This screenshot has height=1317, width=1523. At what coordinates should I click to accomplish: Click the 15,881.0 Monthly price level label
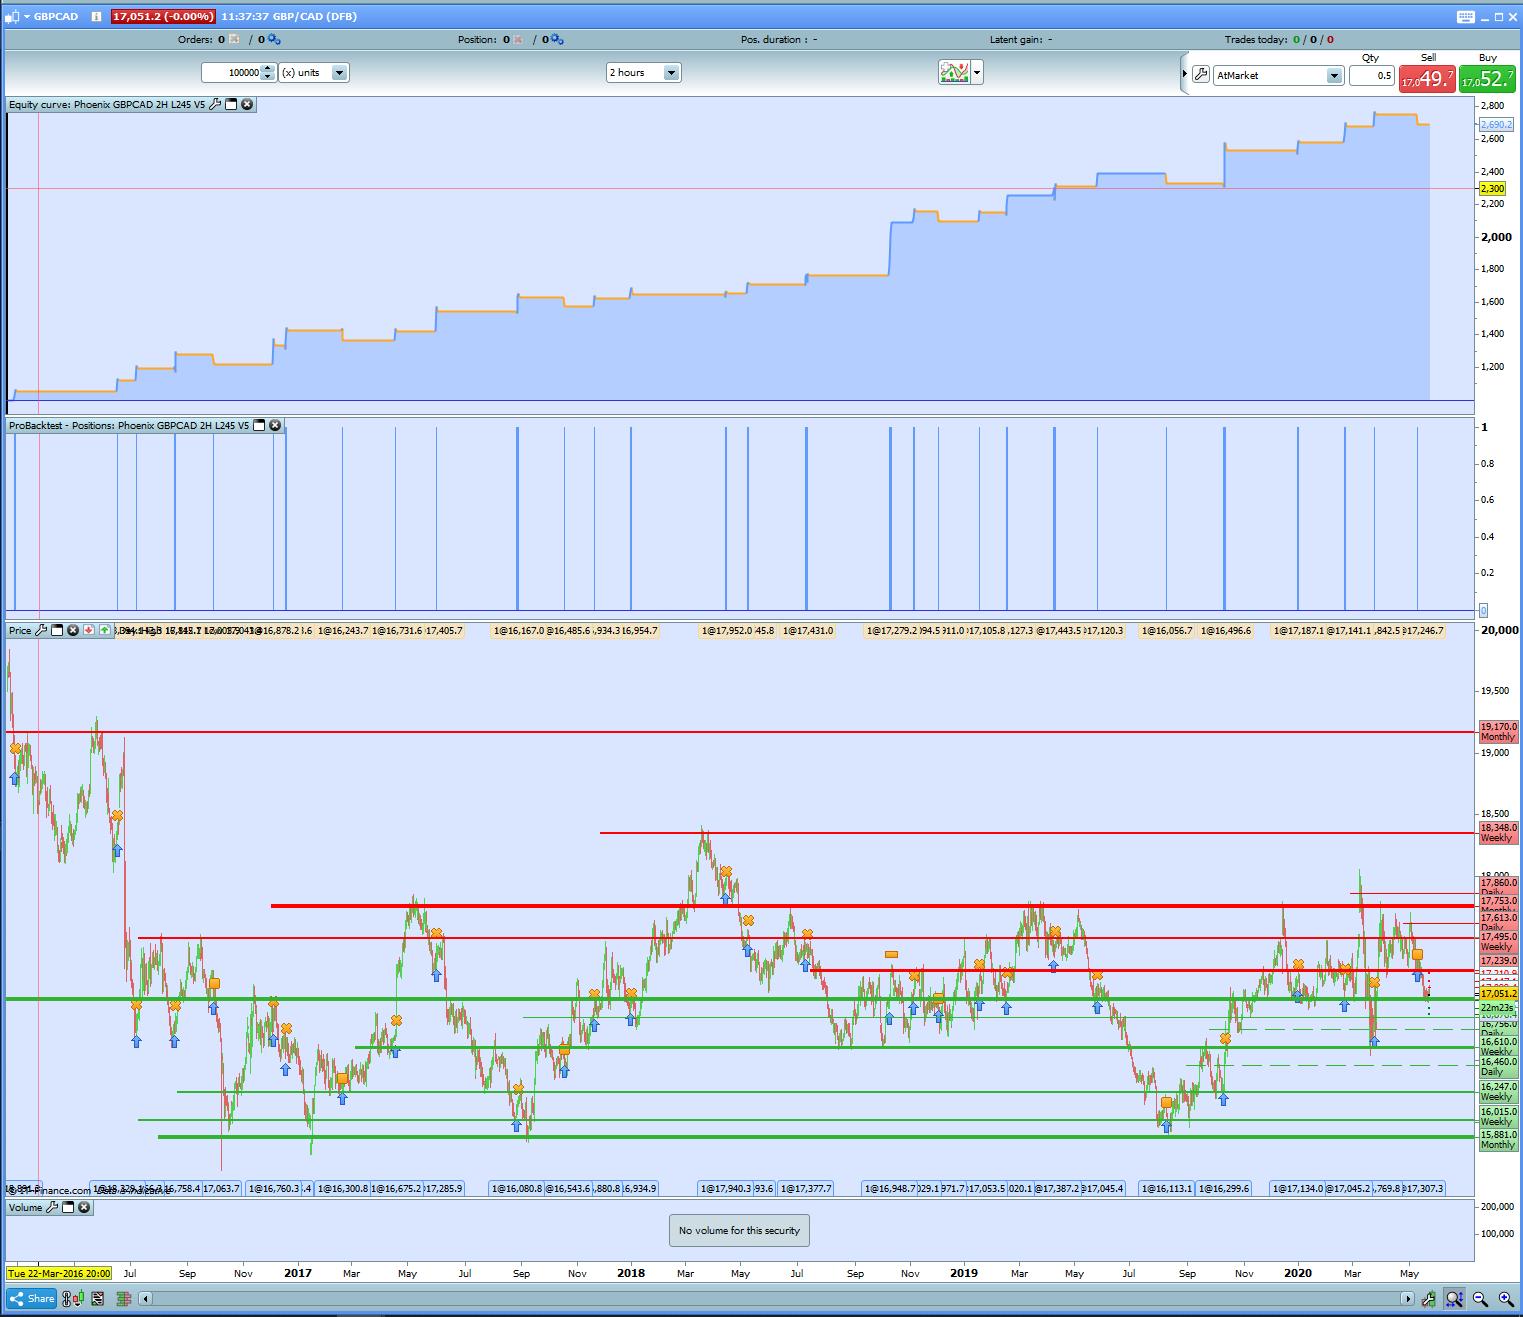coord(1498,1140)
